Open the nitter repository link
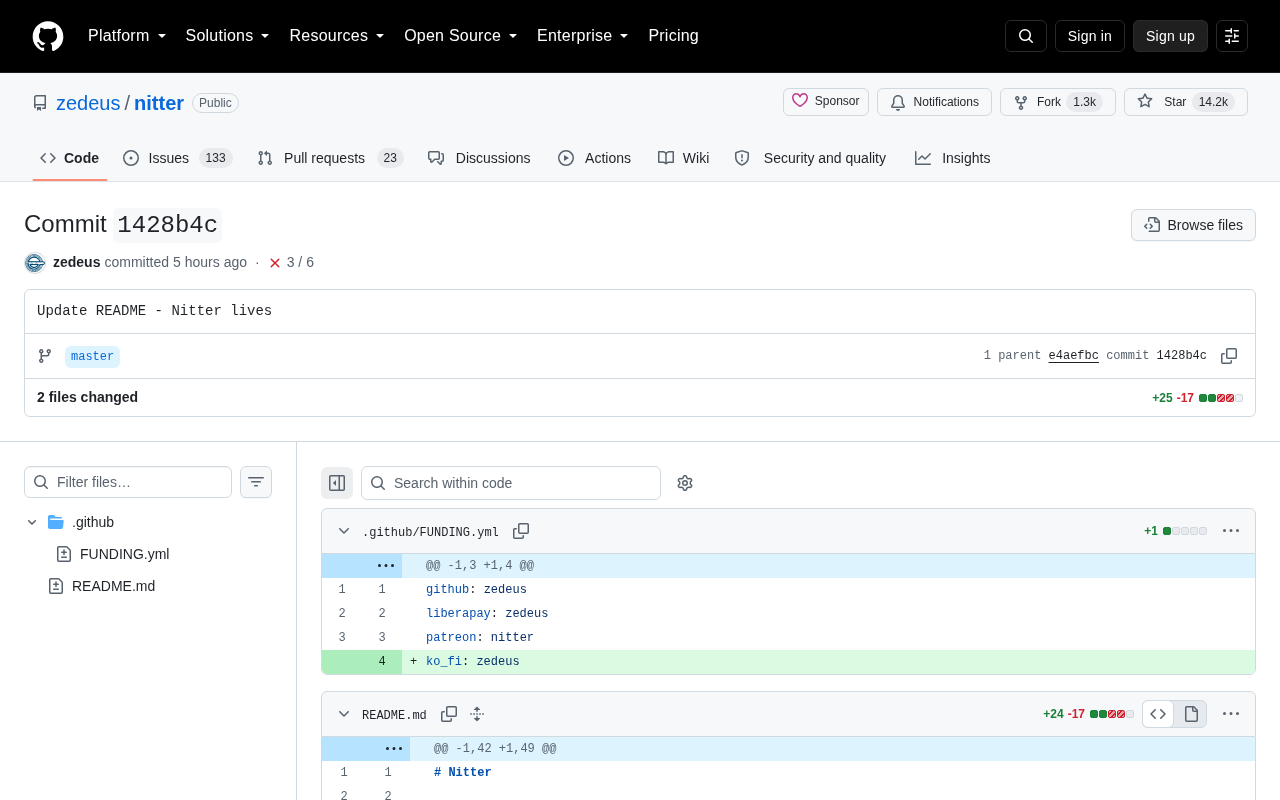This screenshot has height=800, width=1280. pos(159,103)
